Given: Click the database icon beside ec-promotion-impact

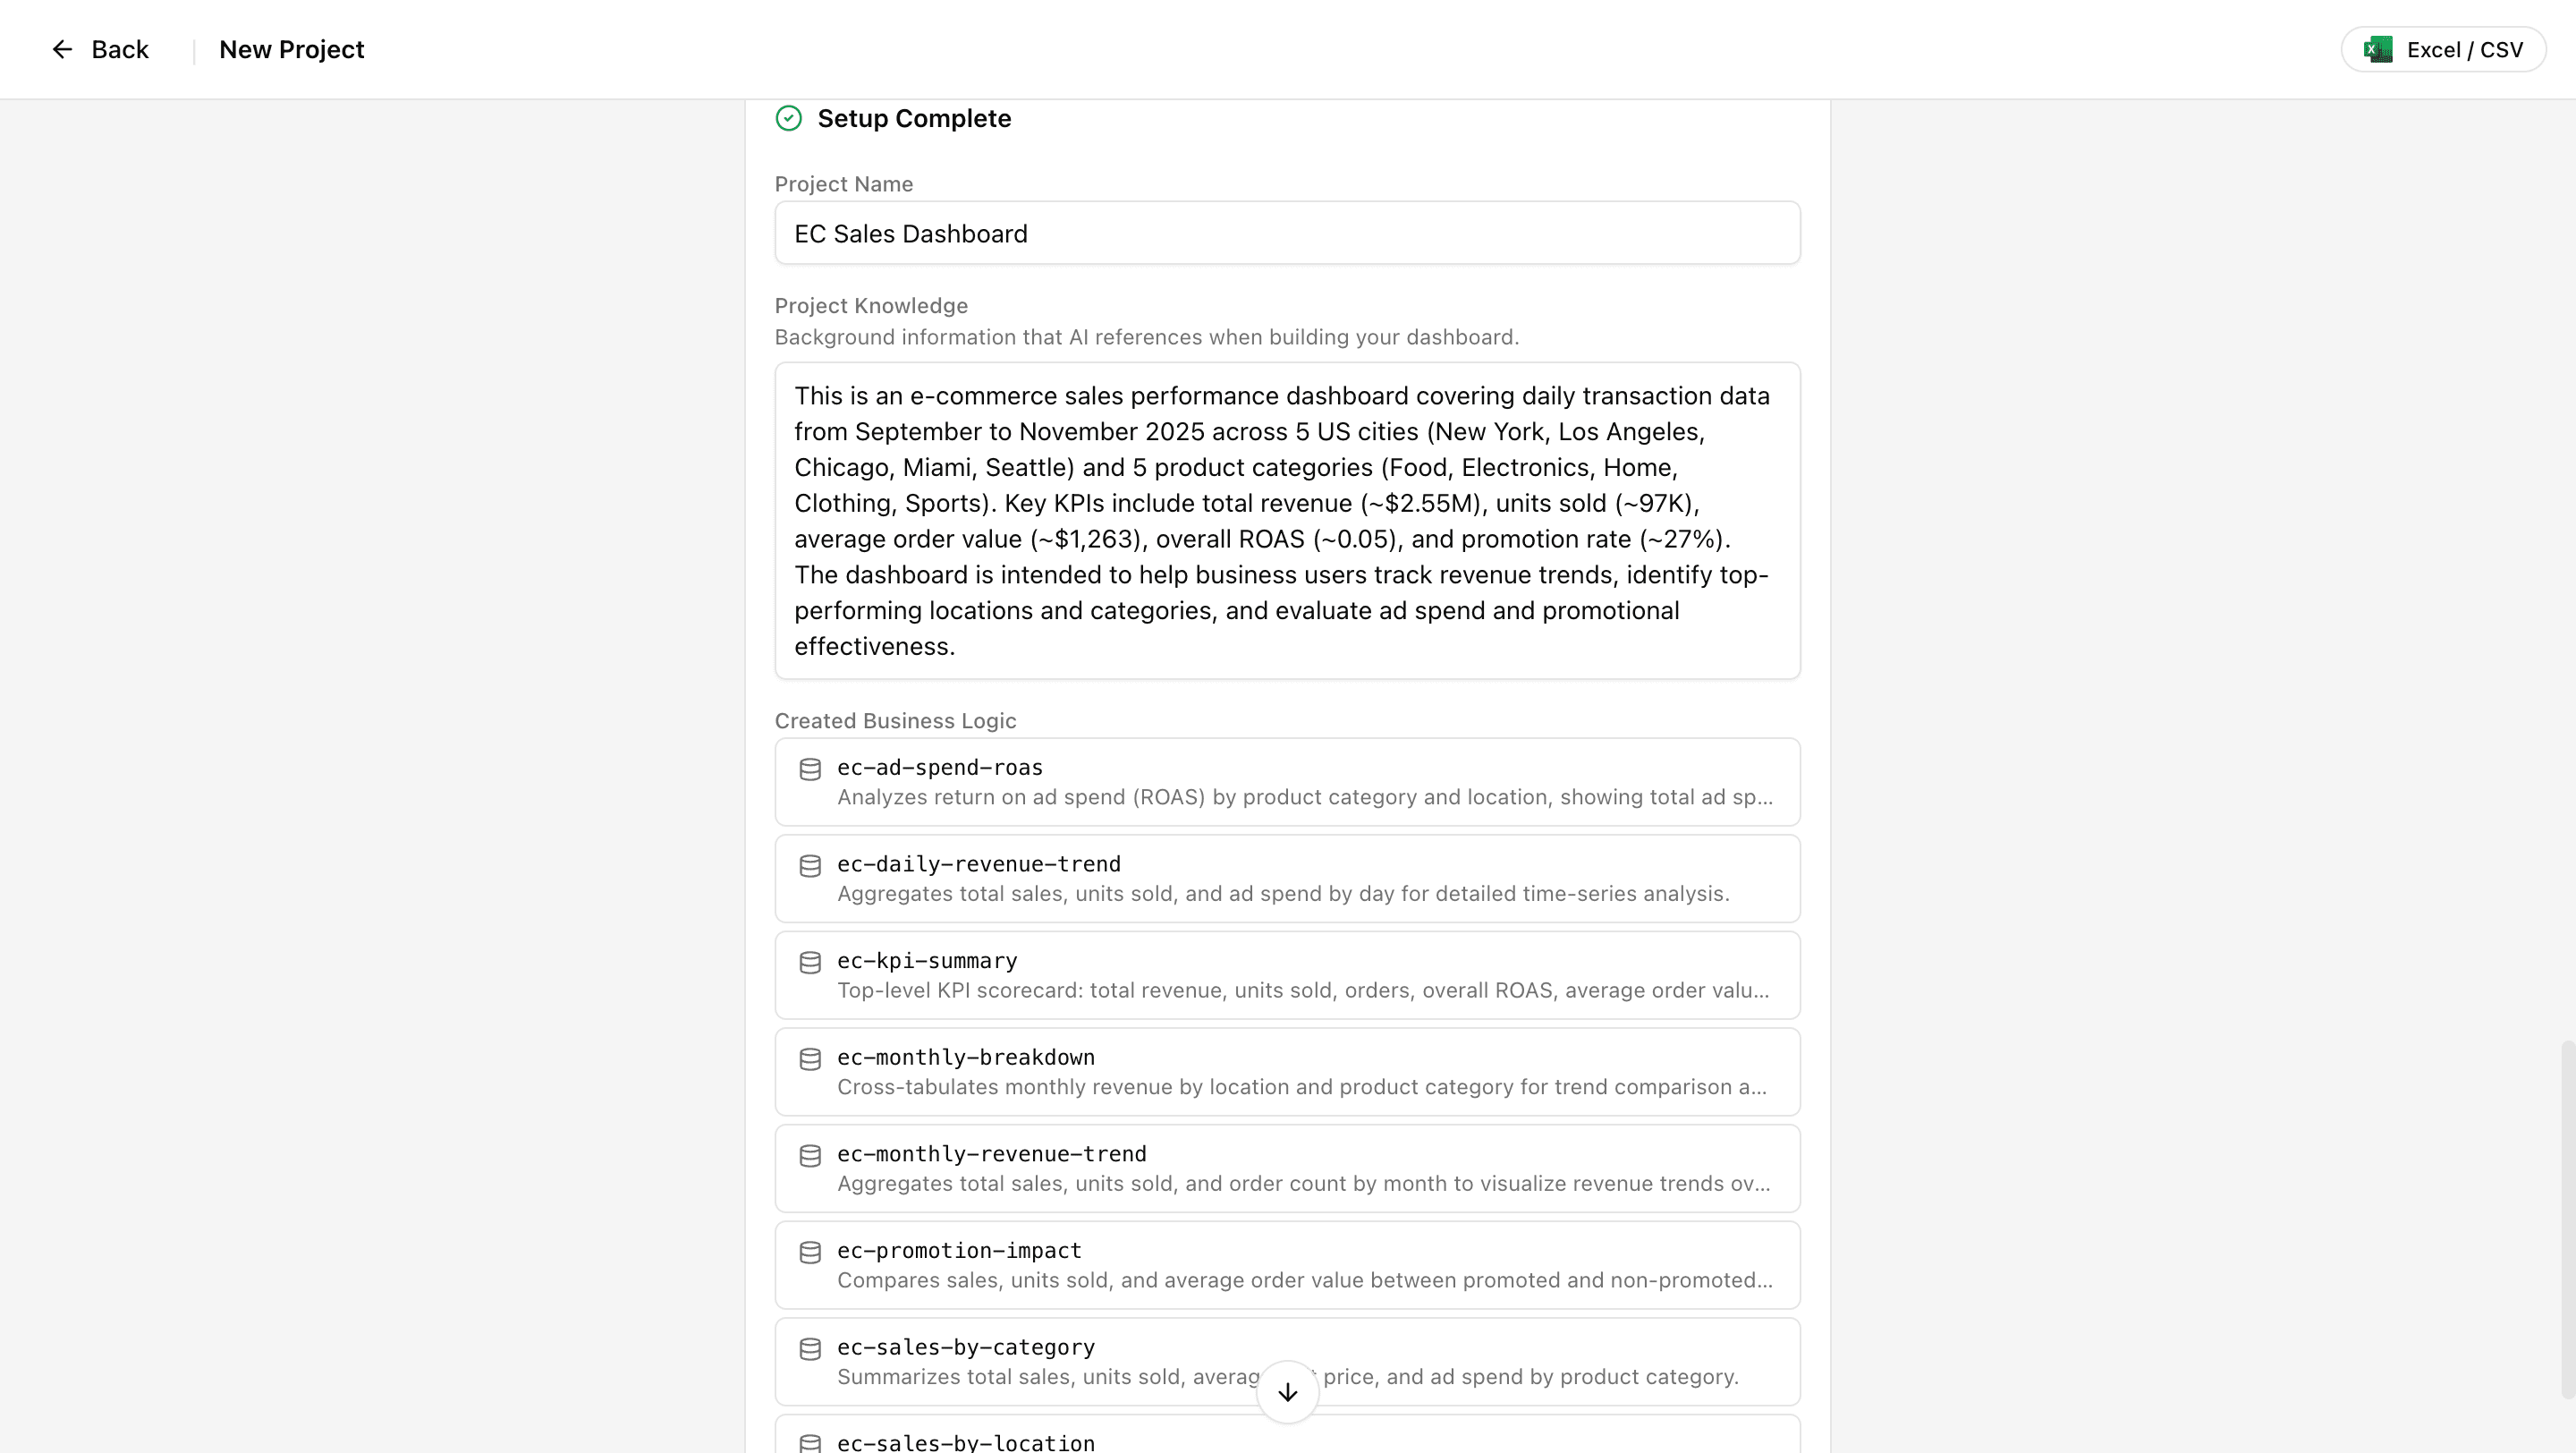Looking at the screenshot, I should [x=810, y=1253].
